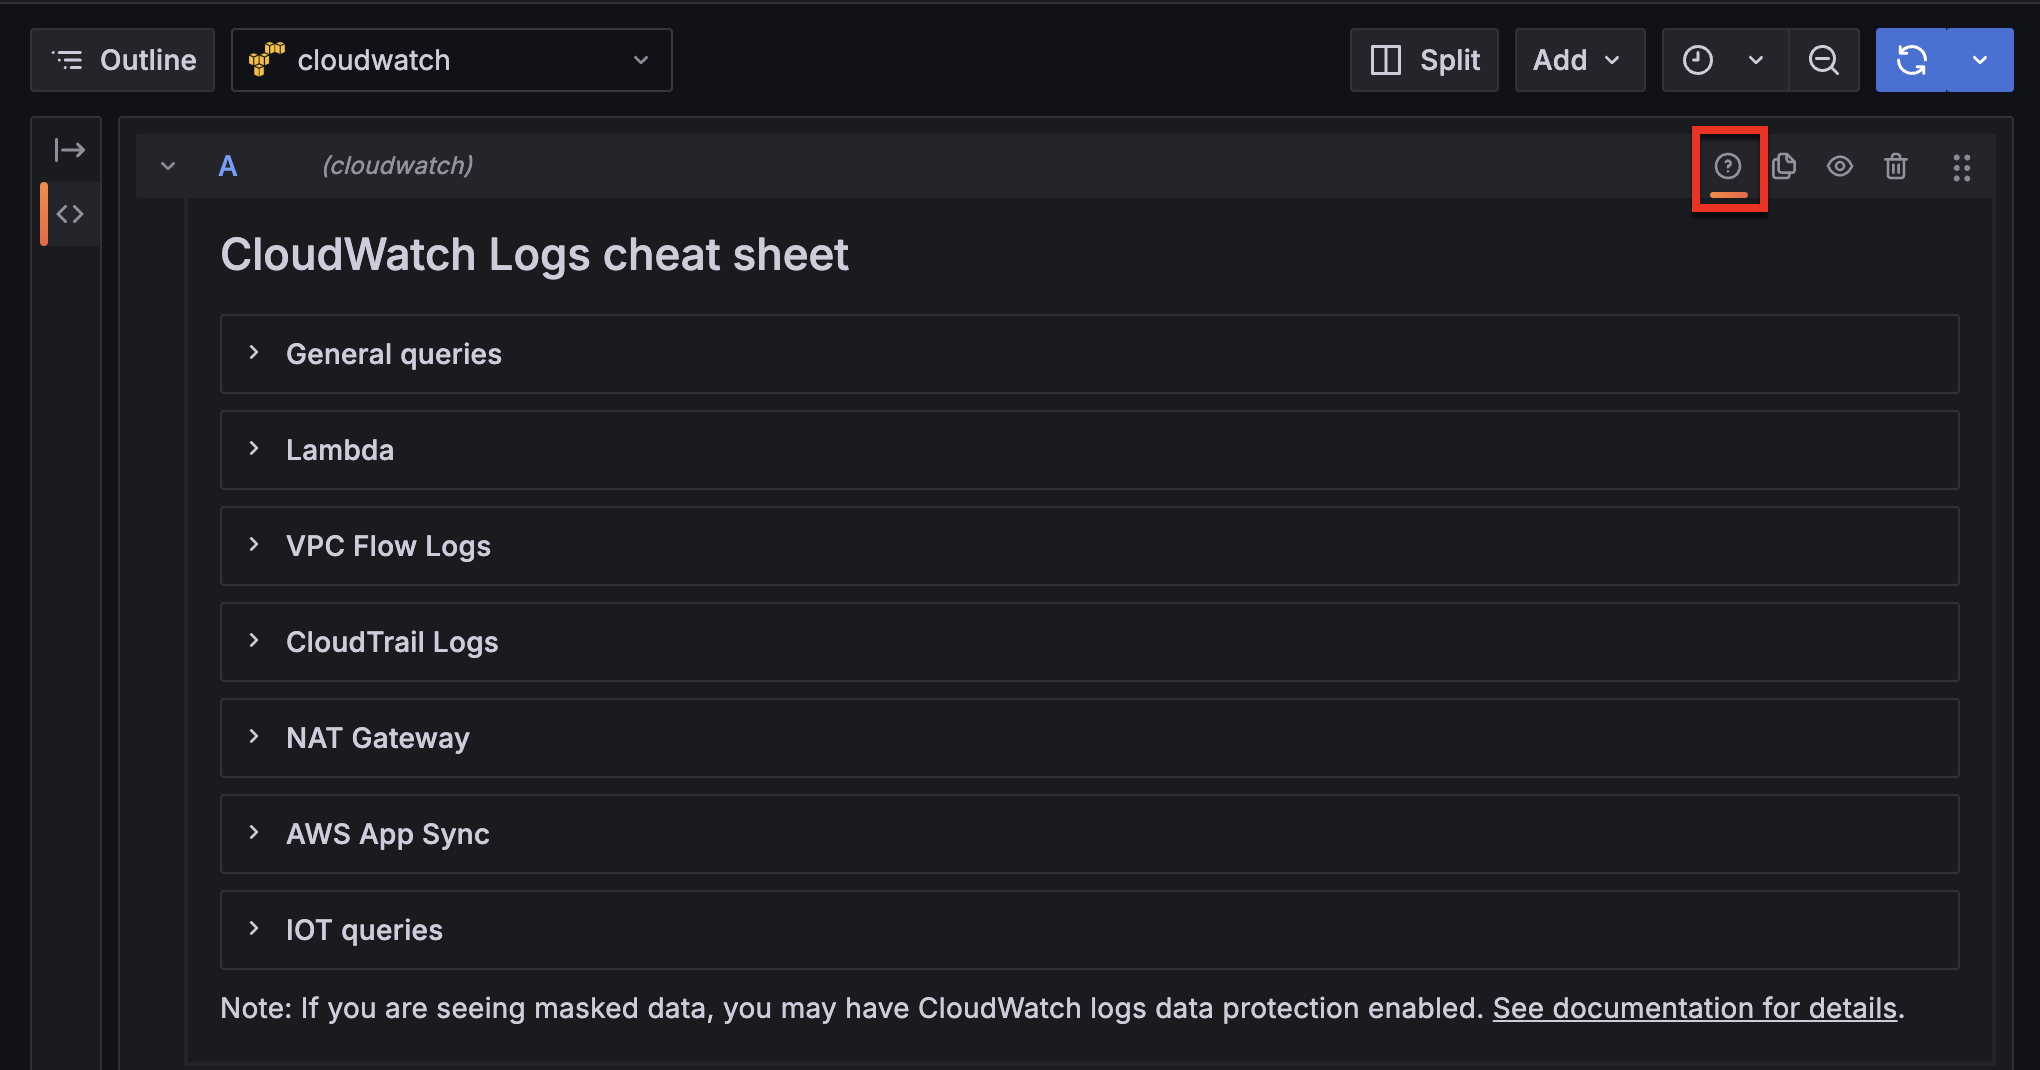2040x1070 pixels.
Task: Open the Add menu
Action: [1578, 59]
